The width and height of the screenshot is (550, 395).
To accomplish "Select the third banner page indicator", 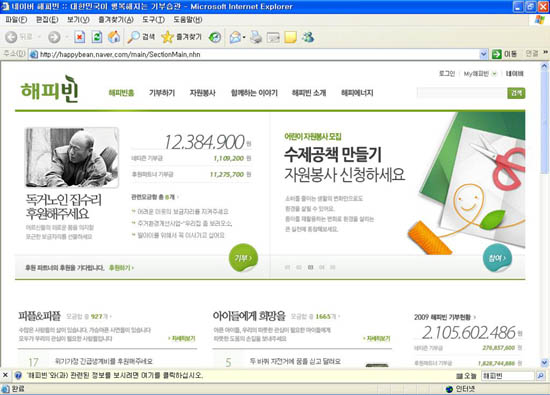I will (x=310, y=267).
